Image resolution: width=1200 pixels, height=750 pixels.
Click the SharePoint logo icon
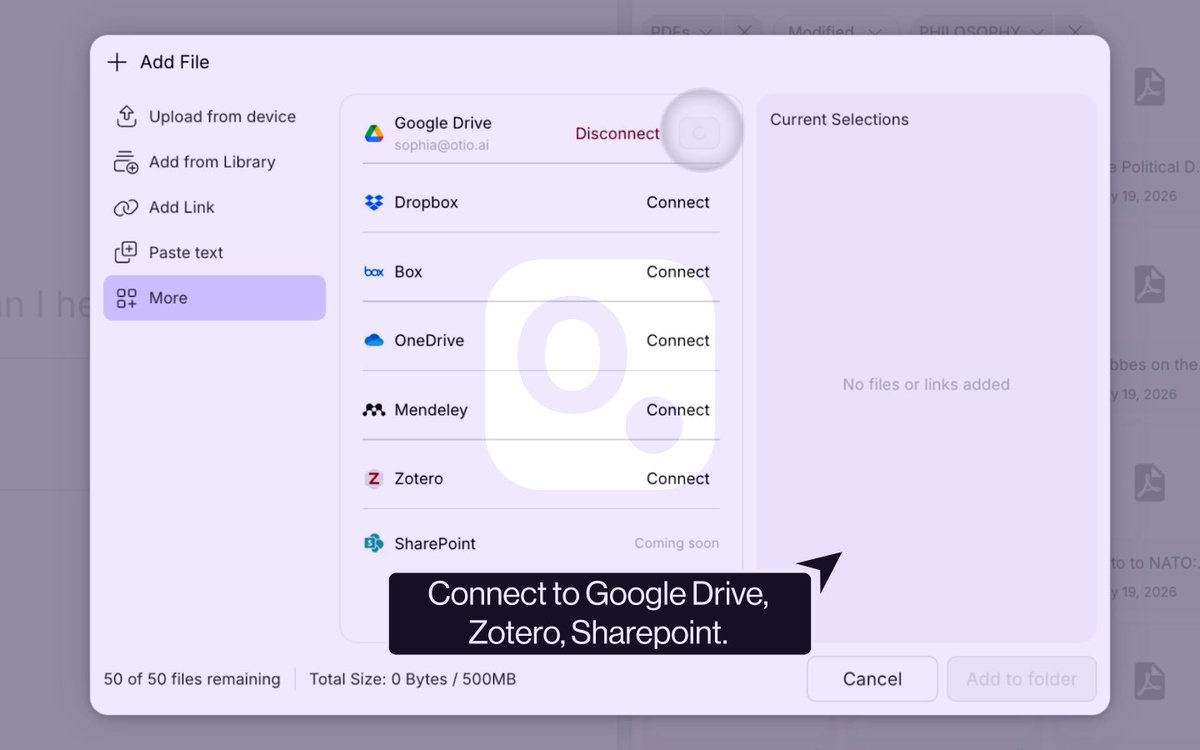[x=374, y=543]
